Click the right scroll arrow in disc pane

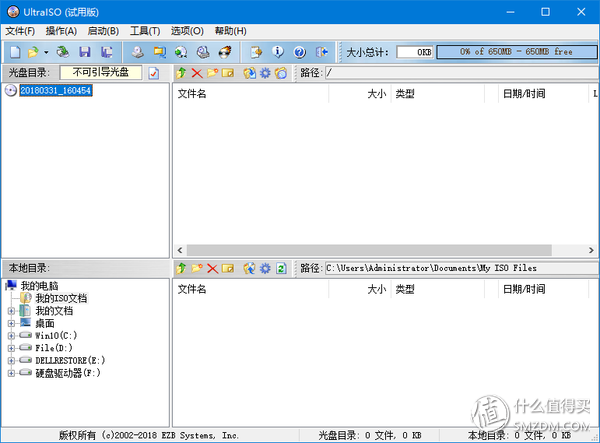pos(591,250)
